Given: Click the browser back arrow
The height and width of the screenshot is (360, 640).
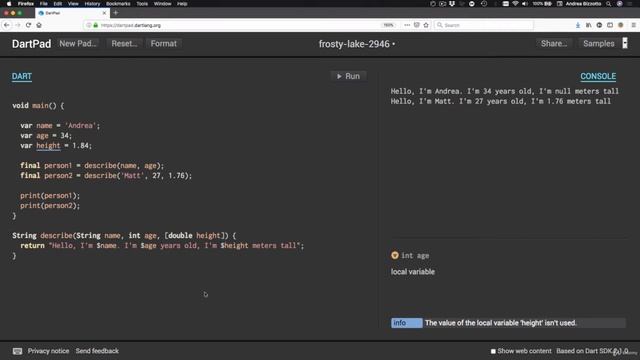Looking at the screenshot, I should [x=7, y=25].
